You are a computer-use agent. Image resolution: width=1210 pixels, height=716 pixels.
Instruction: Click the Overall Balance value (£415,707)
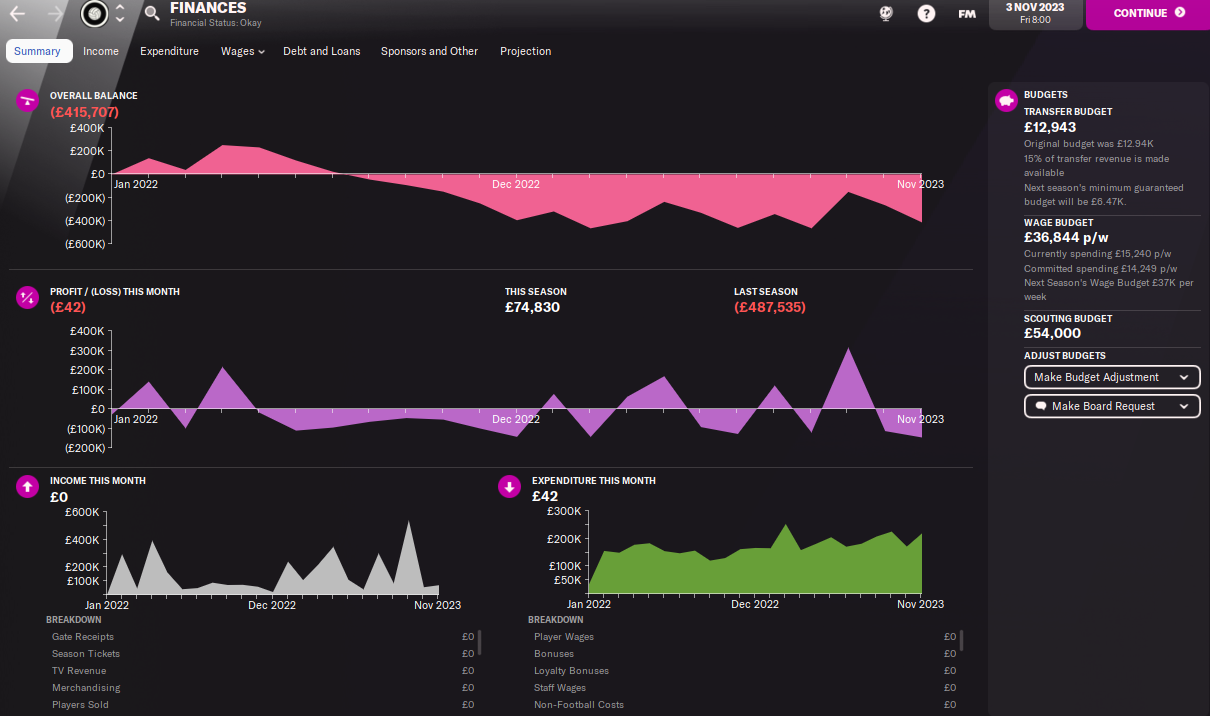click(84, 112)
